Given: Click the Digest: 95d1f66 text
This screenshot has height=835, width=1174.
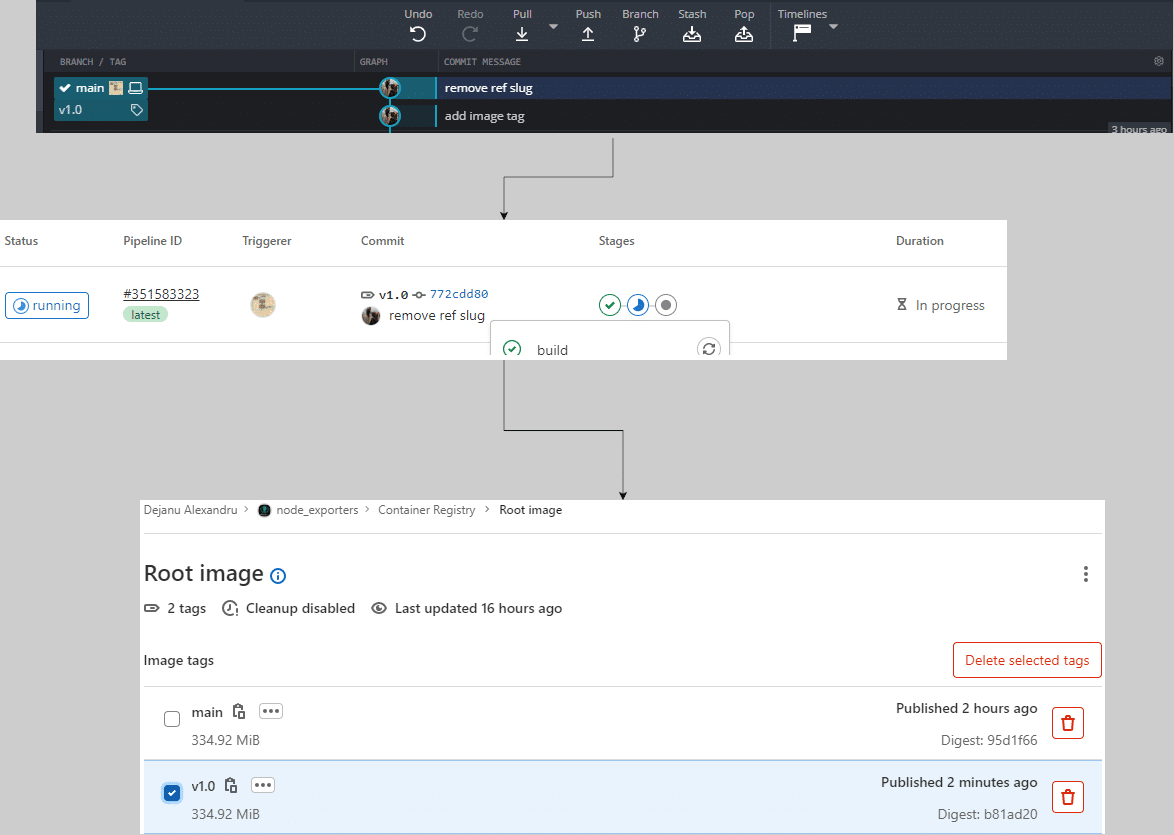Looking at the screenshot, I should pyautogui.click(x=989, y=740).
